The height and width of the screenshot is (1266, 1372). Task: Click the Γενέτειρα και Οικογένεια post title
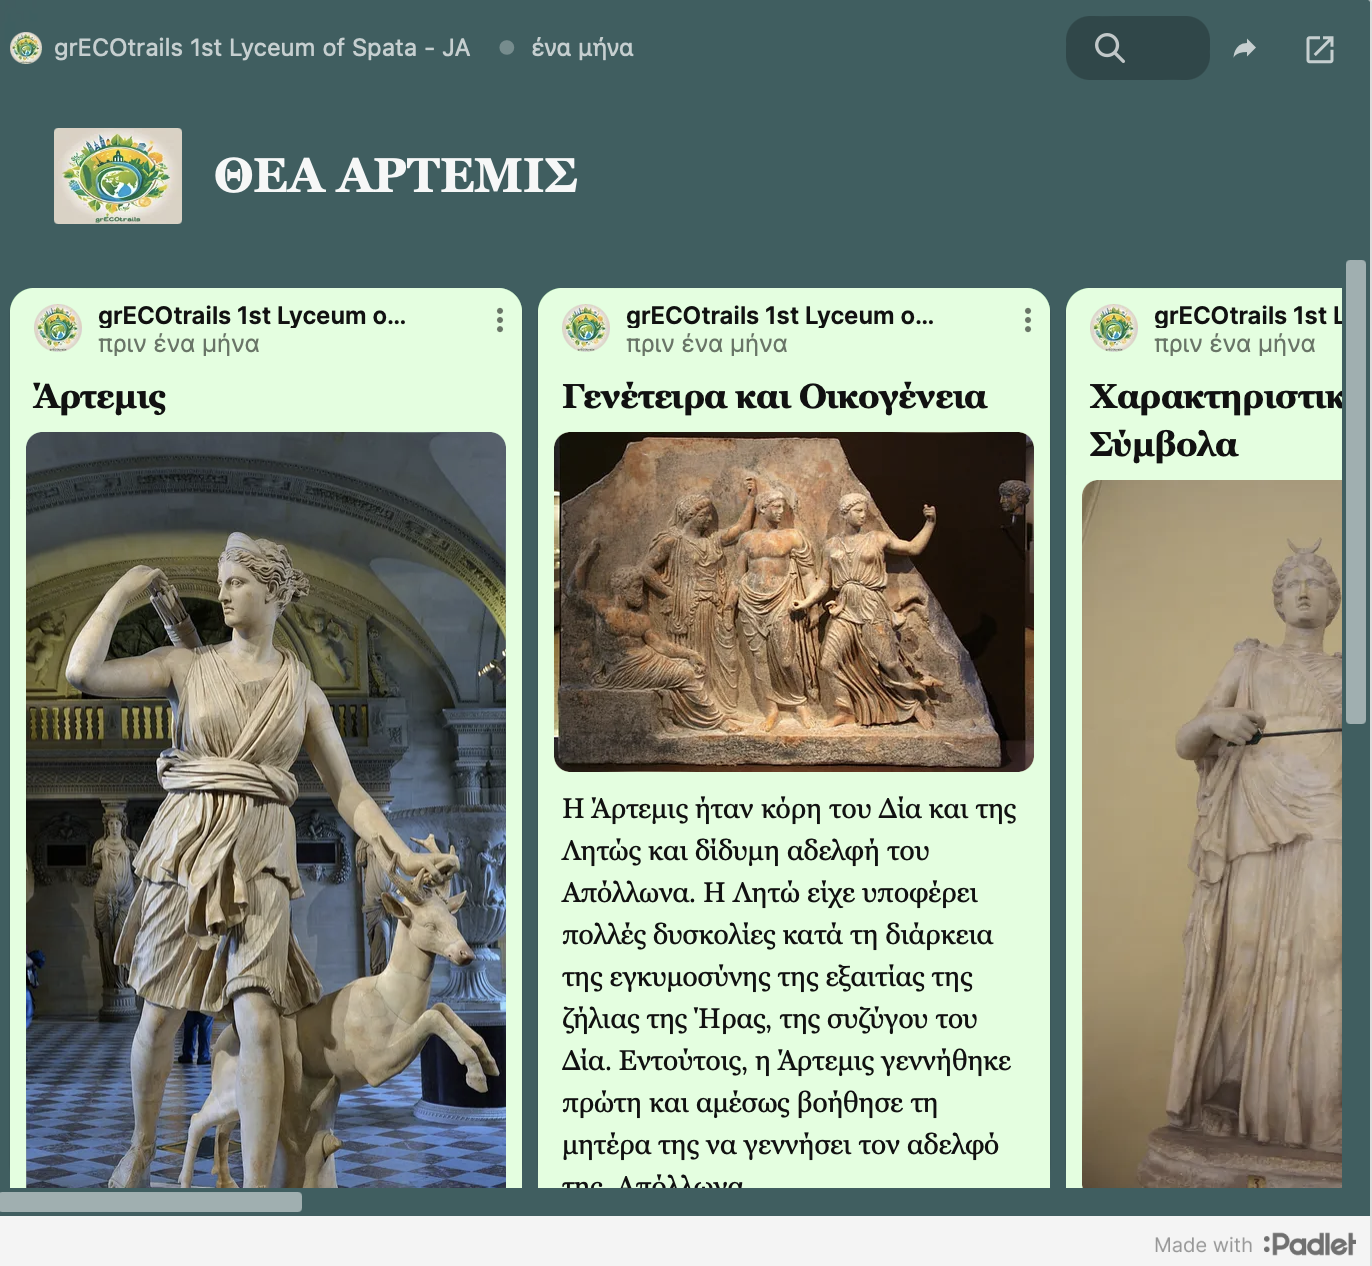(x=774, y=397)
